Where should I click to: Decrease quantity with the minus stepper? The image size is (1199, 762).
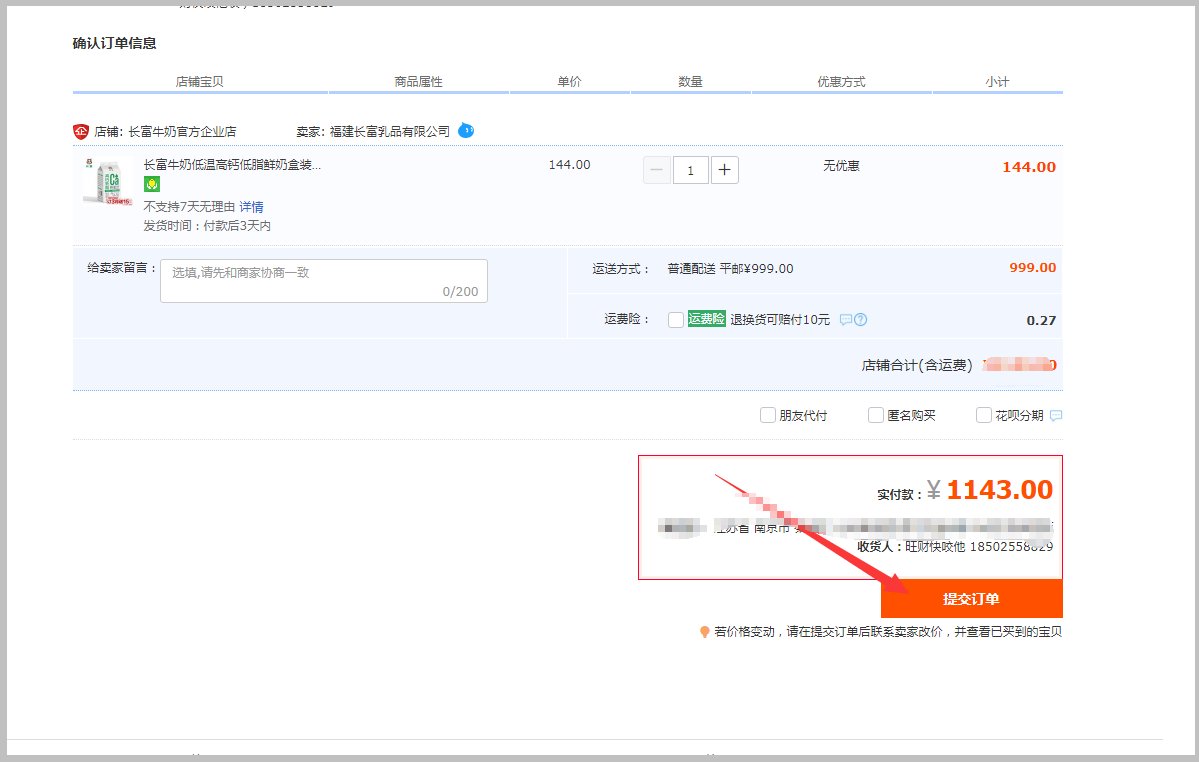(x=657, y=170)
